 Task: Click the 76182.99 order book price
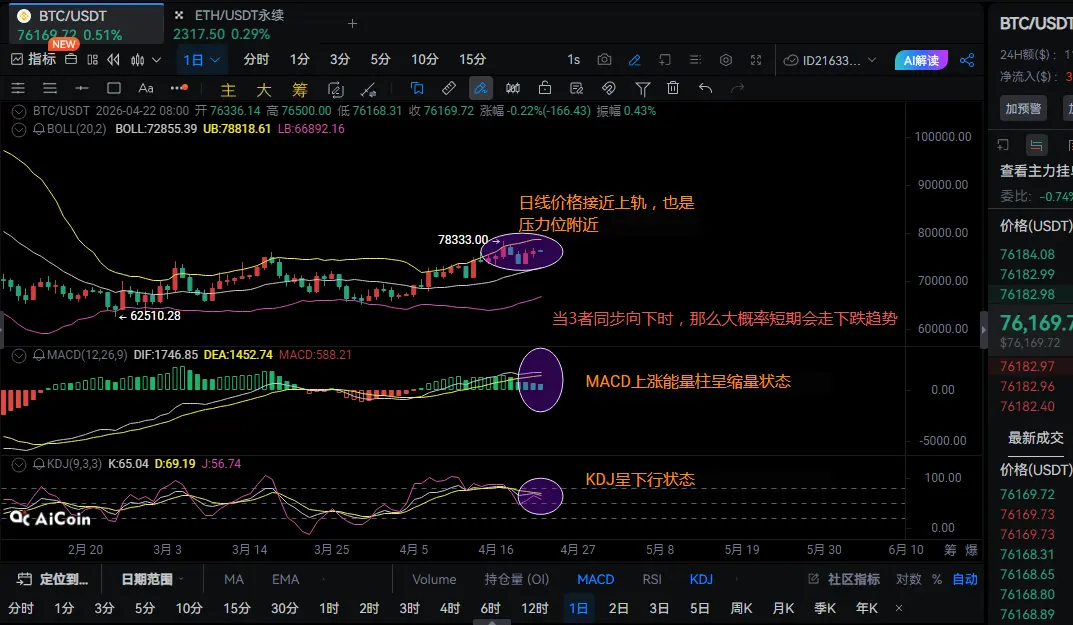[x=1027, y=275]
